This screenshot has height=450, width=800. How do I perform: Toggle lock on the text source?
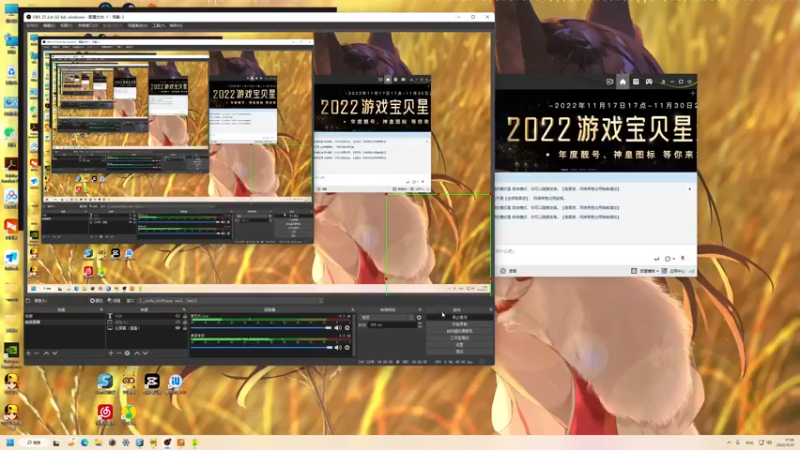coord(185,316)
